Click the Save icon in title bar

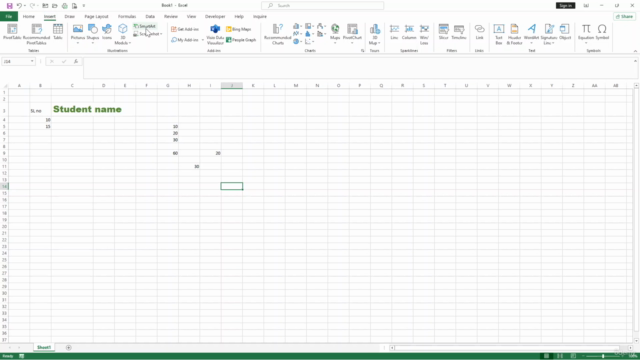tap(9, 6)
